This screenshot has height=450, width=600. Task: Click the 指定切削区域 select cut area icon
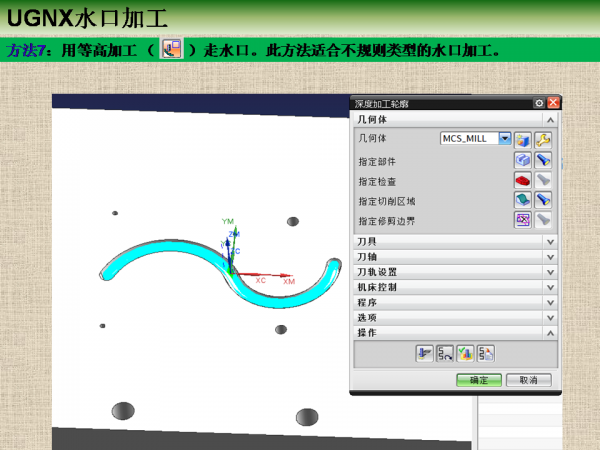(523, 200)
